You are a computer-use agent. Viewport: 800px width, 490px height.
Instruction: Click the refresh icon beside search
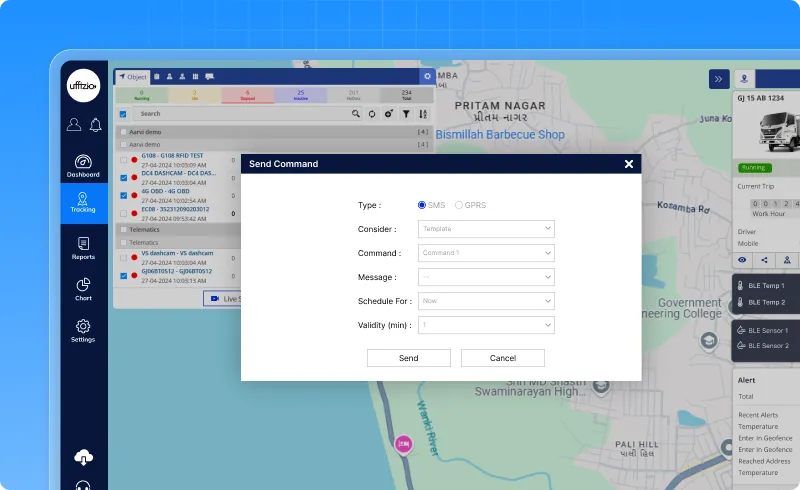pos(372,115)
